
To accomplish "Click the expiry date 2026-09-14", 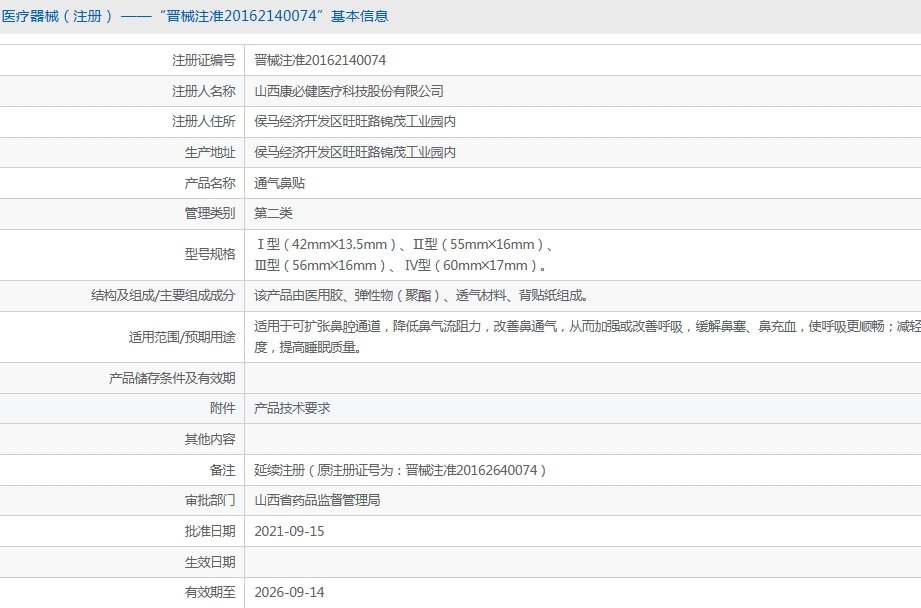I will pos(289,593).
